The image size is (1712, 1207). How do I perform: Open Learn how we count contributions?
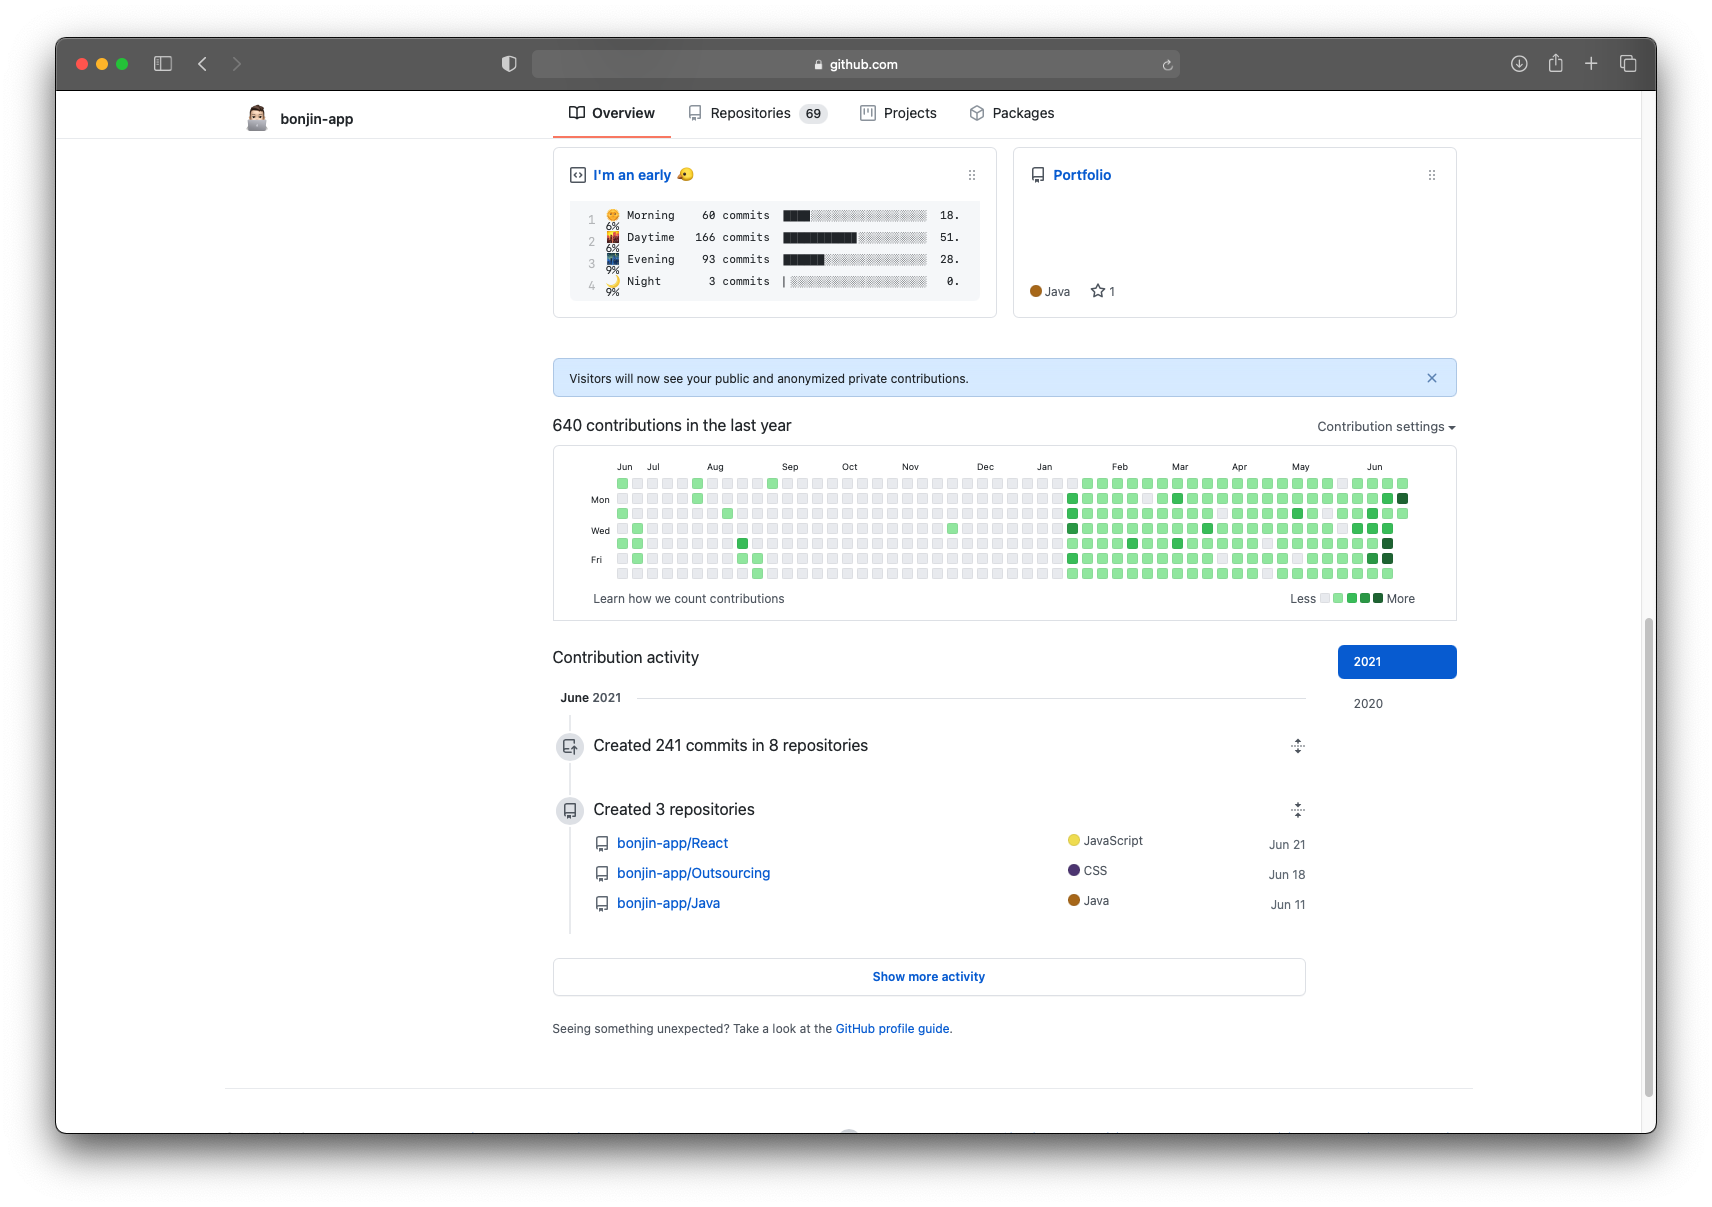(689, 599)
